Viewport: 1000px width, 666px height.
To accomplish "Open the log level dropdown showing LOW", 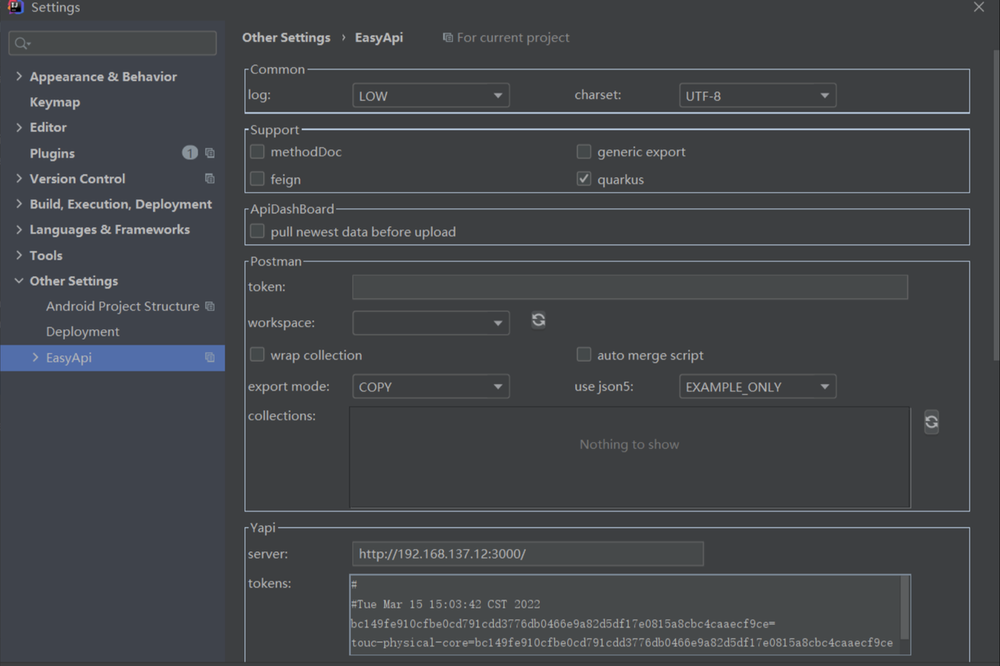I will 431,96.
